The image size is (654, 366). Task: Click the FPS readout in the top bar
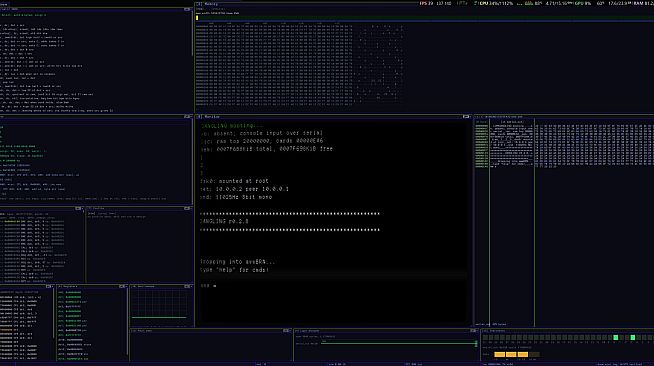tap(427, 3)
